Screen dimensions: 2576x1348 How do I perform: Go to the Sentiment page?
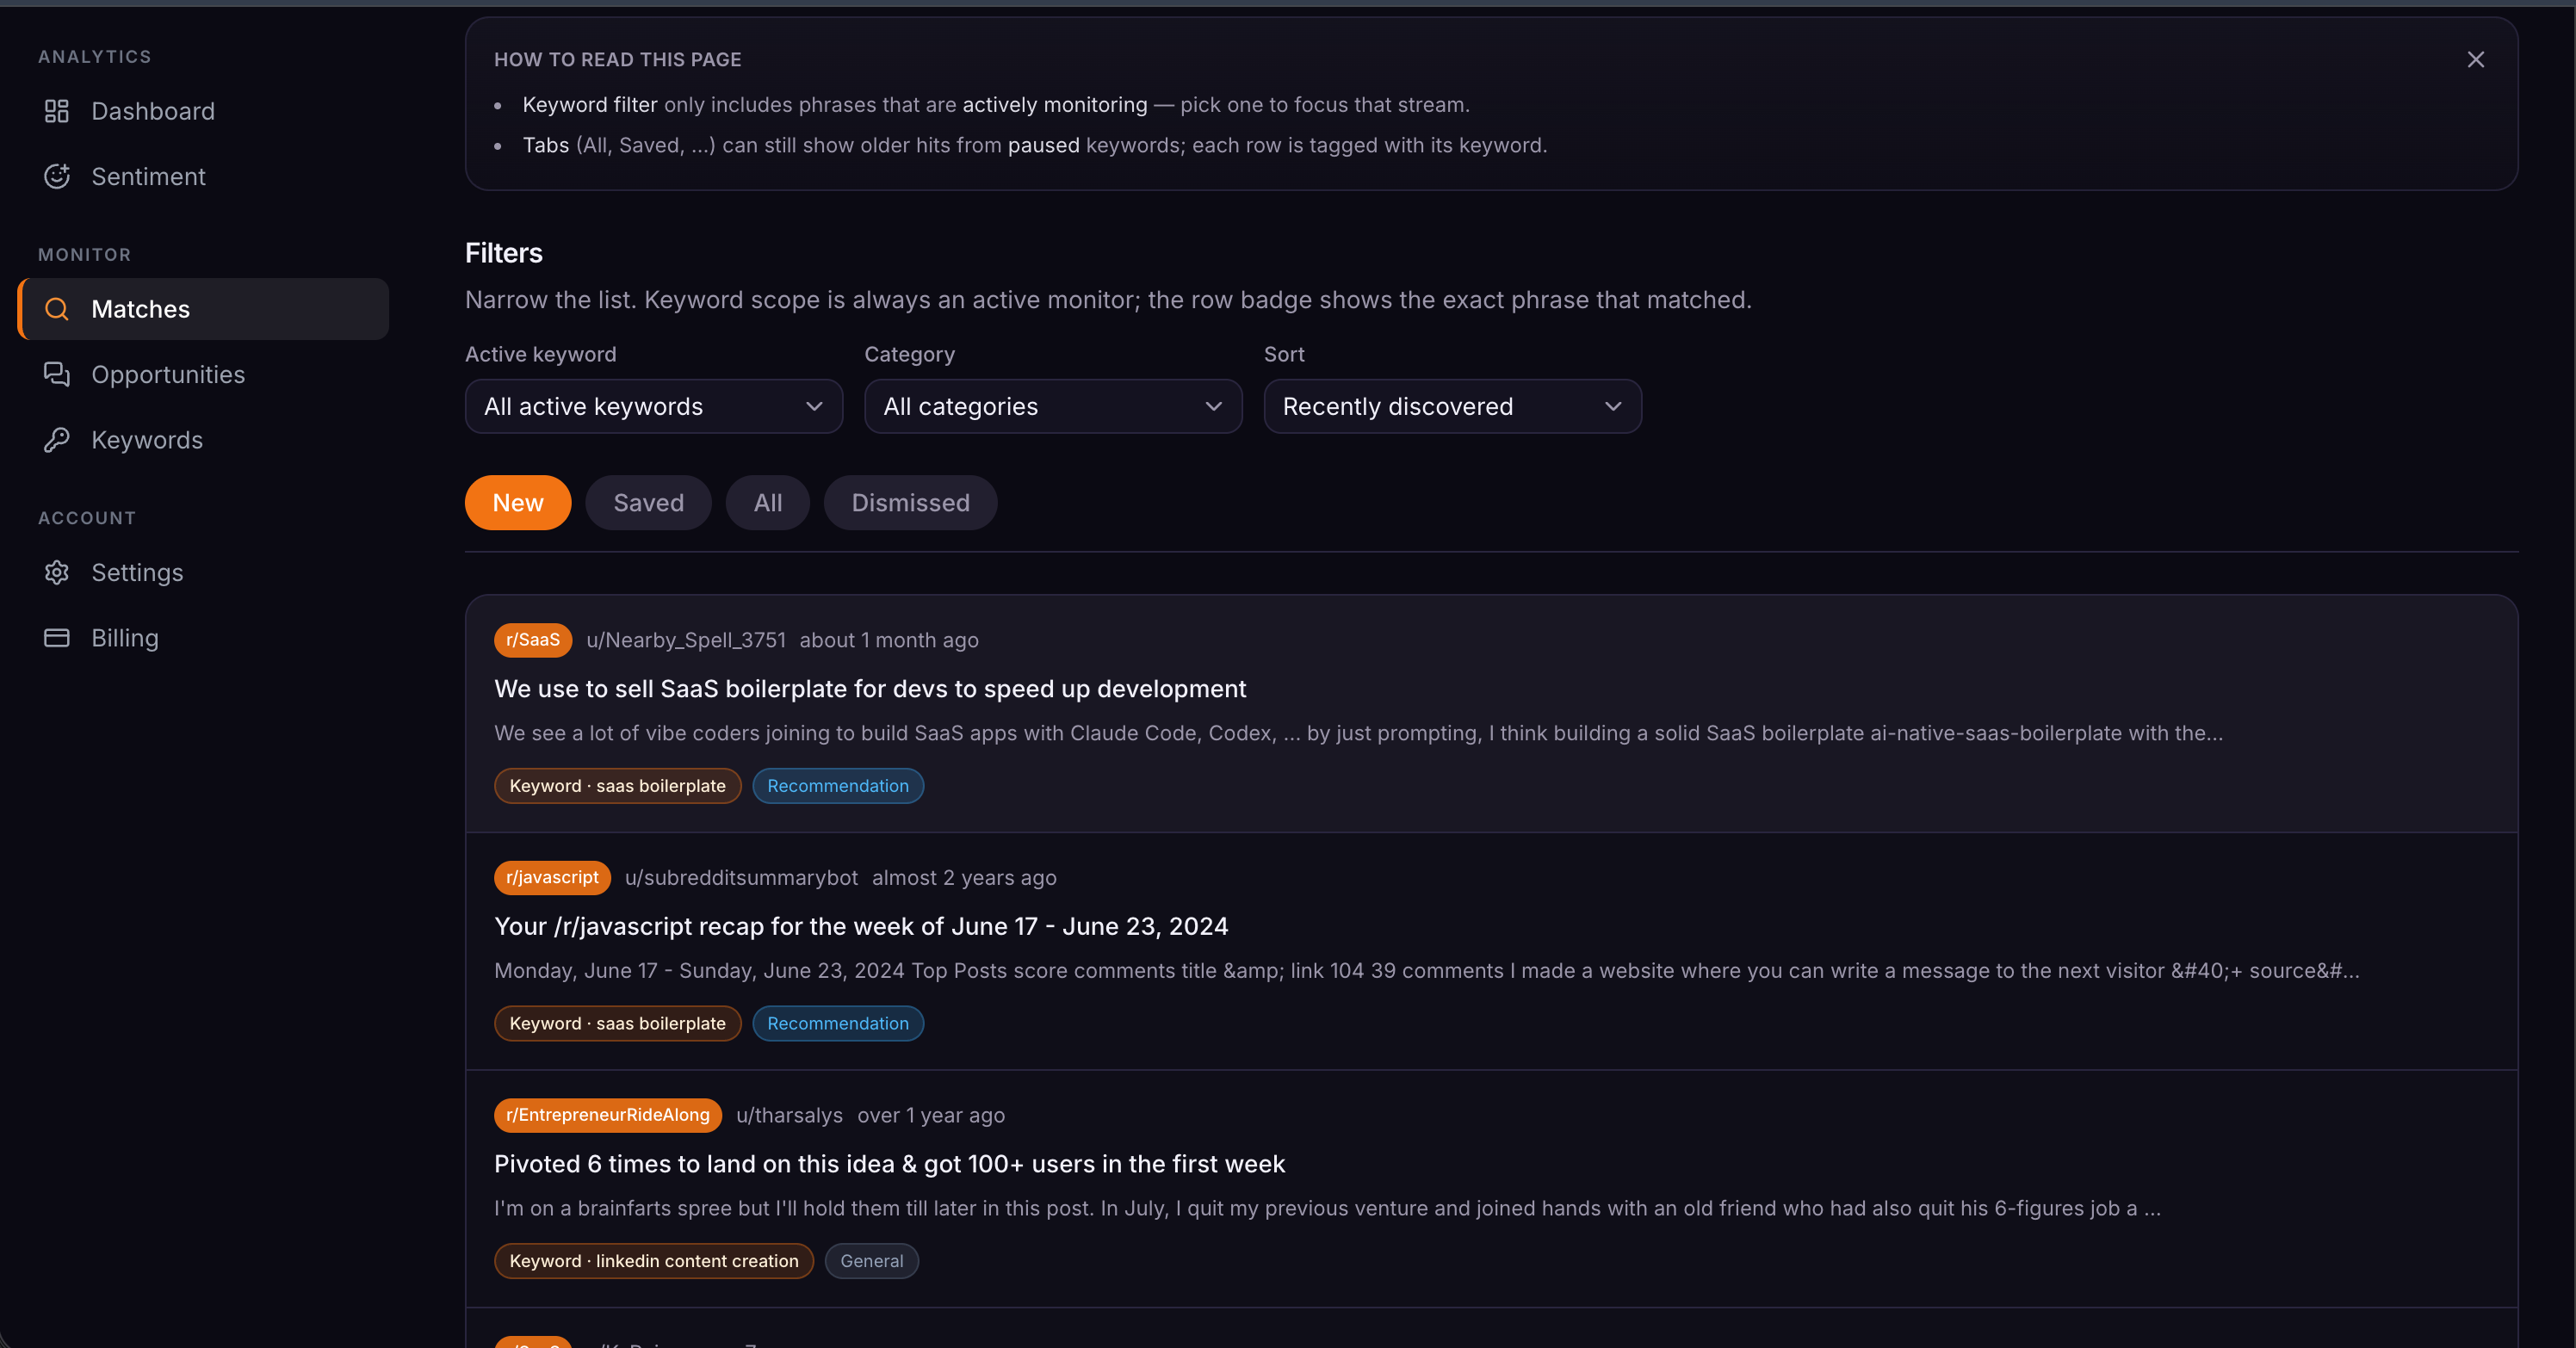[x=203, y=176]
